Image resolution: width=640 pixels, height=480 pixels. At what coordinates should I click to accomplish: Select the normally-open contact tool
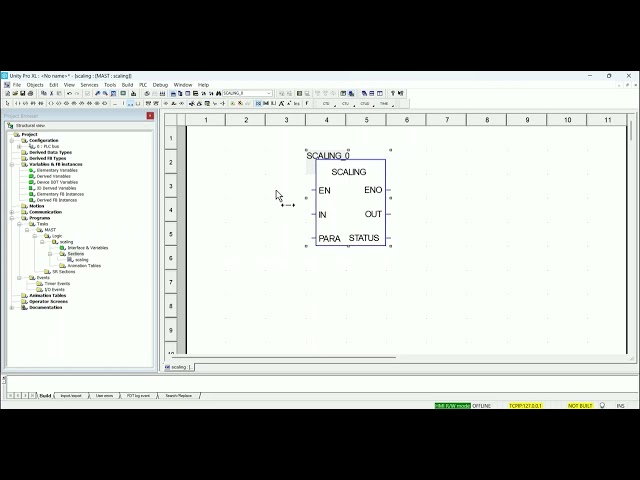18,104
